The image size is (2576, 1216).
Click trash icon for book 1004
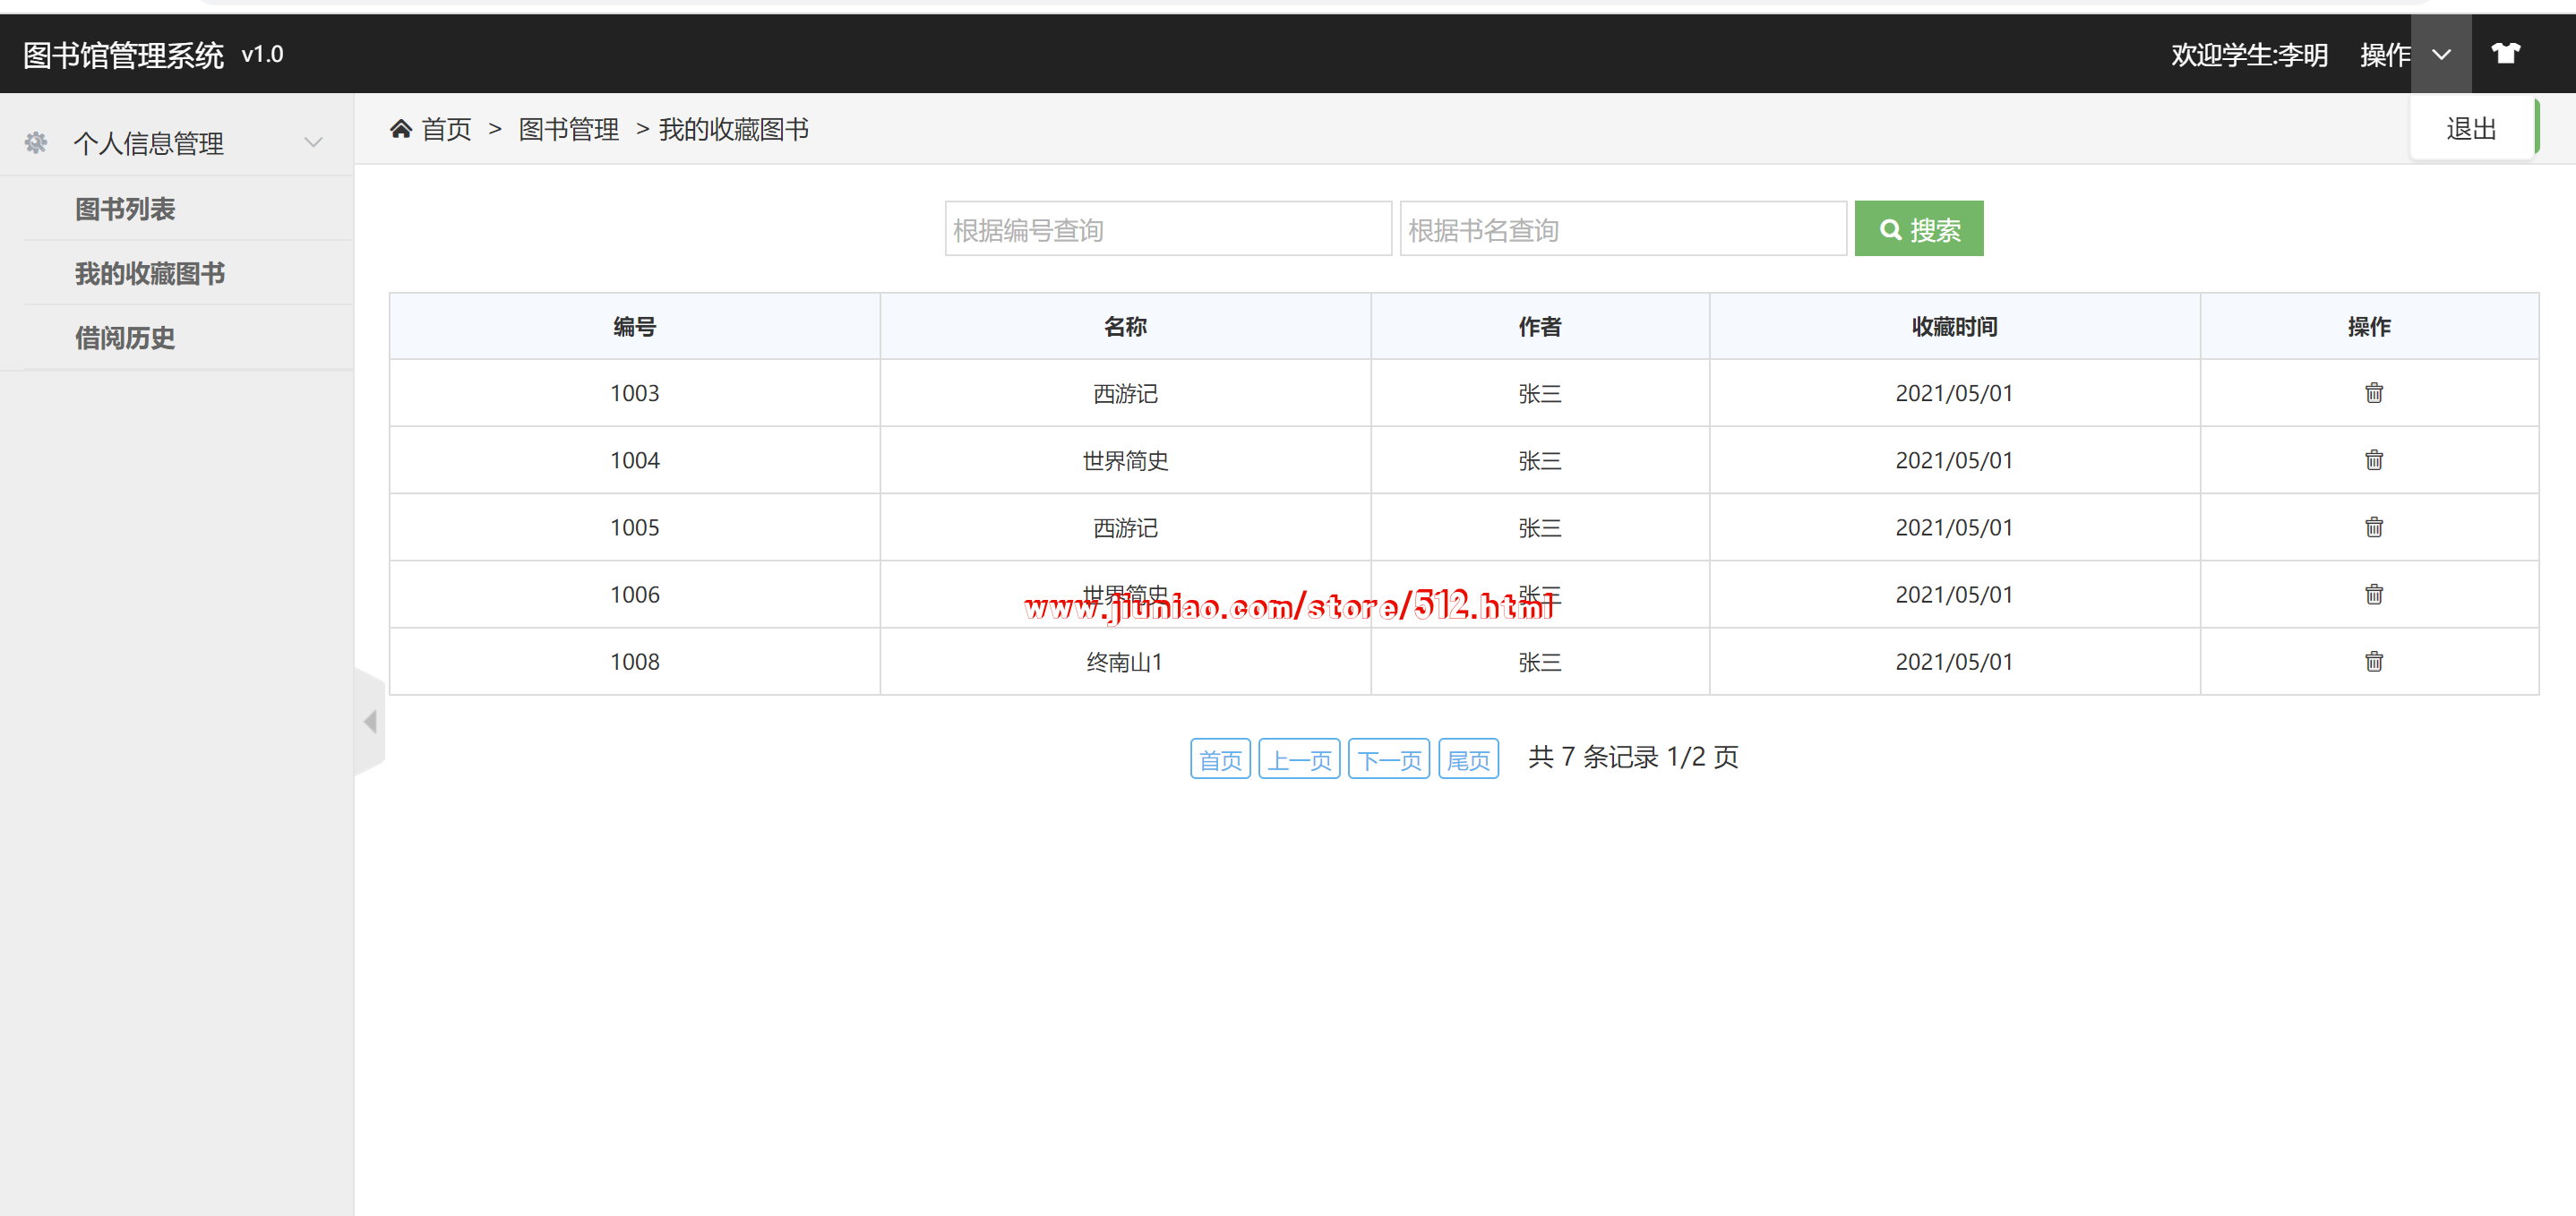point(2373,460)
